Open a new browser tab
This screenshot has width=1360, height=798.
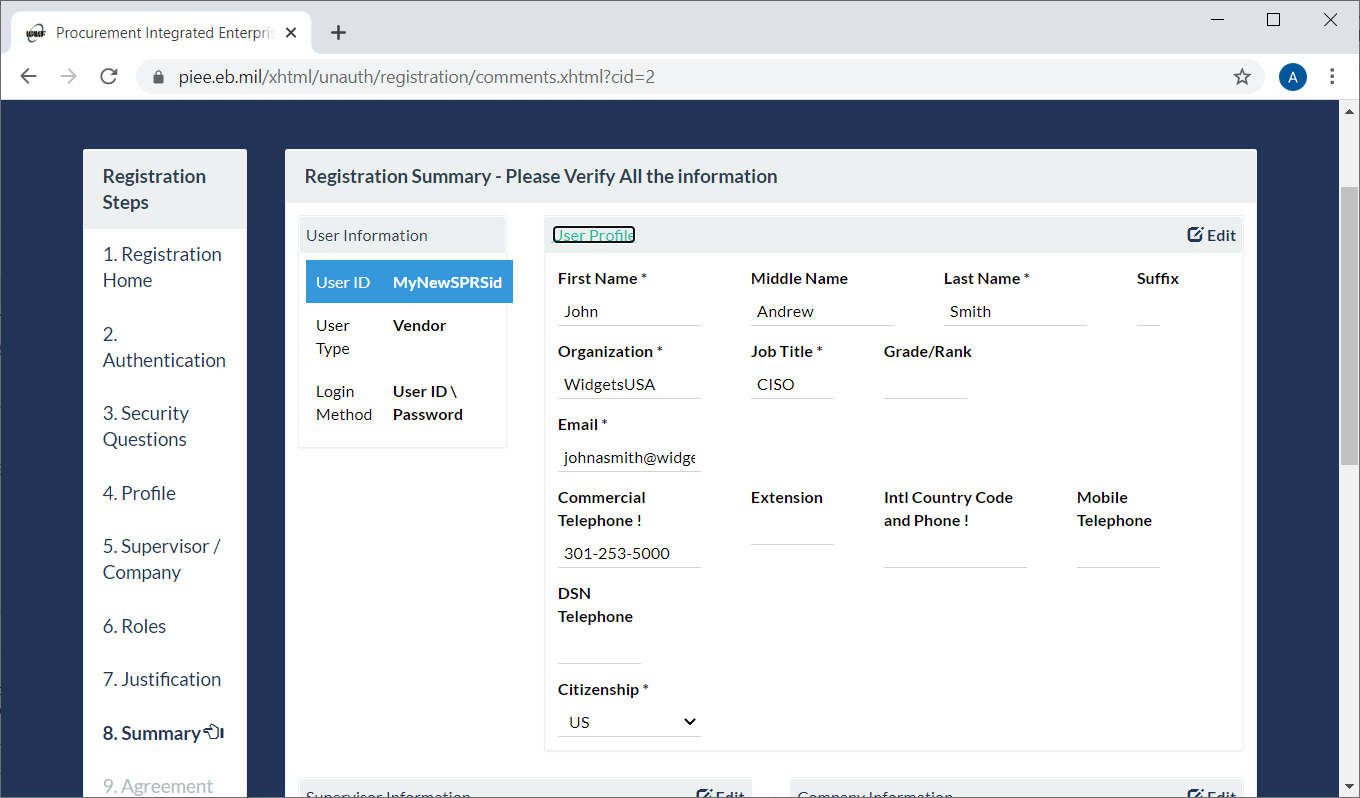click(x=338, y=31)
